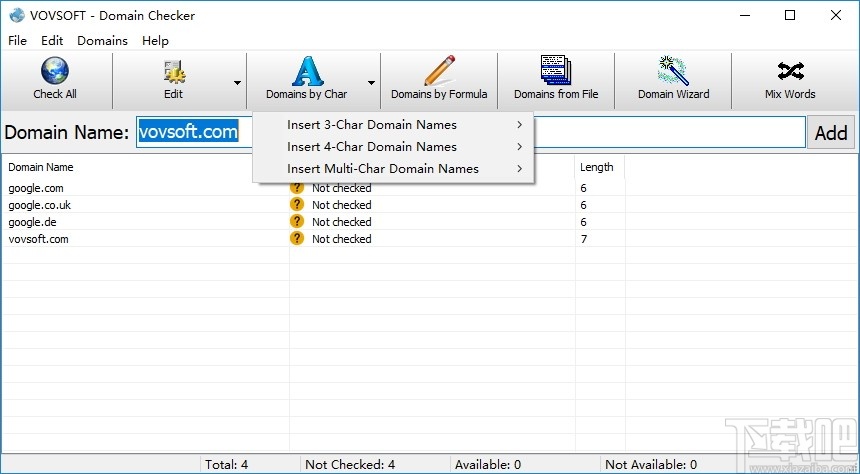Viewport: 860px width, 474px height.
Task: Select the google.com row
Action: coord(430,188)
